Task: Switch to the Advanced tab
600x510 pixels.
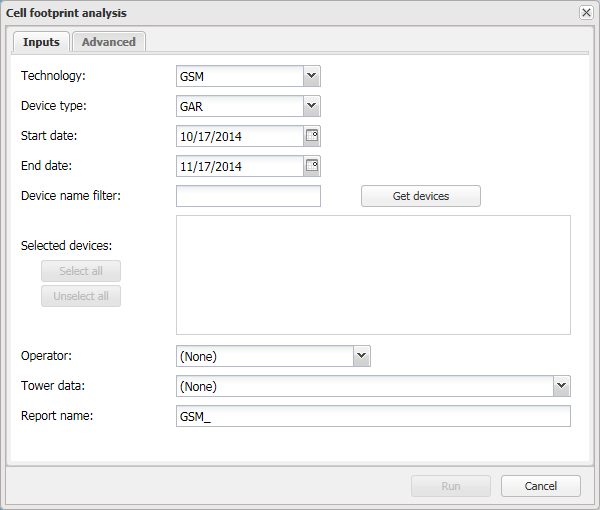Action: [x=109, y=42]
